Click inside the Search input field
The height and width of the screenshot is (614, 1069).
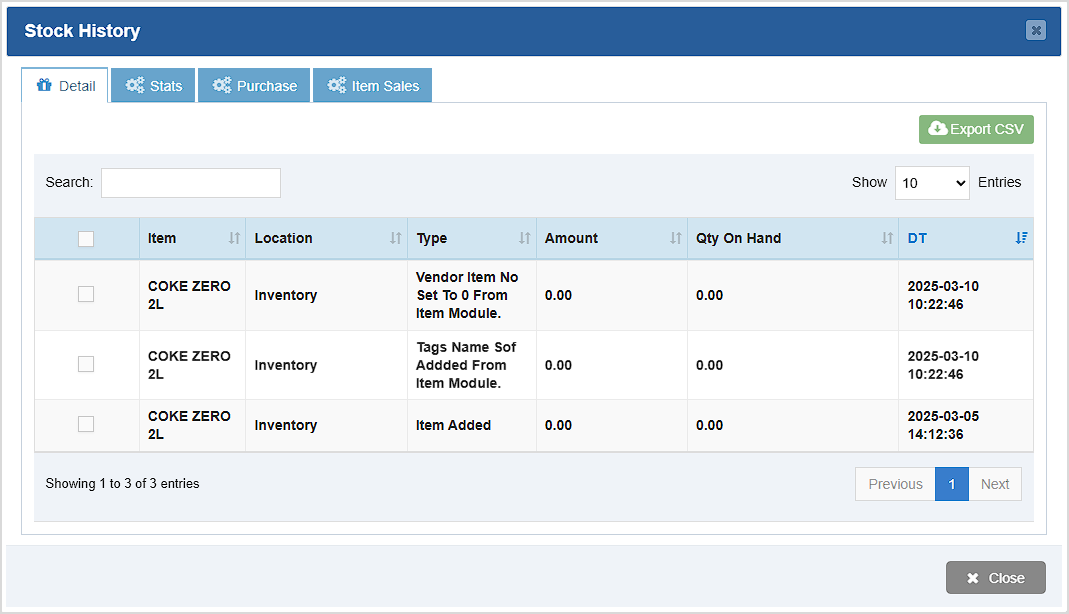pos(190,182)
